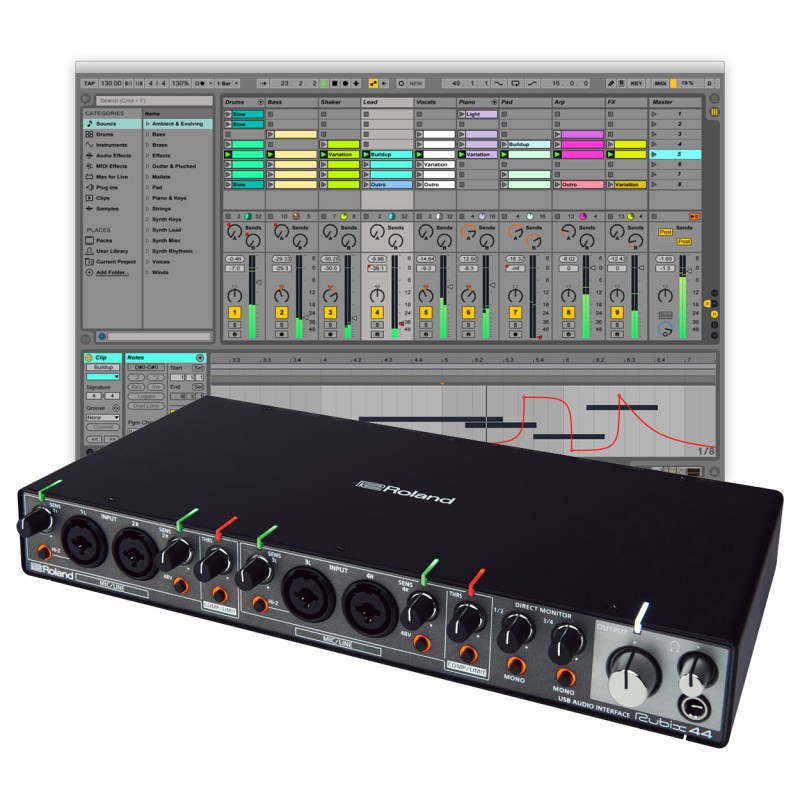Toggle the browser Preview headphone button
Viewport: 800px width, 800px height.
tap(102, 336)
